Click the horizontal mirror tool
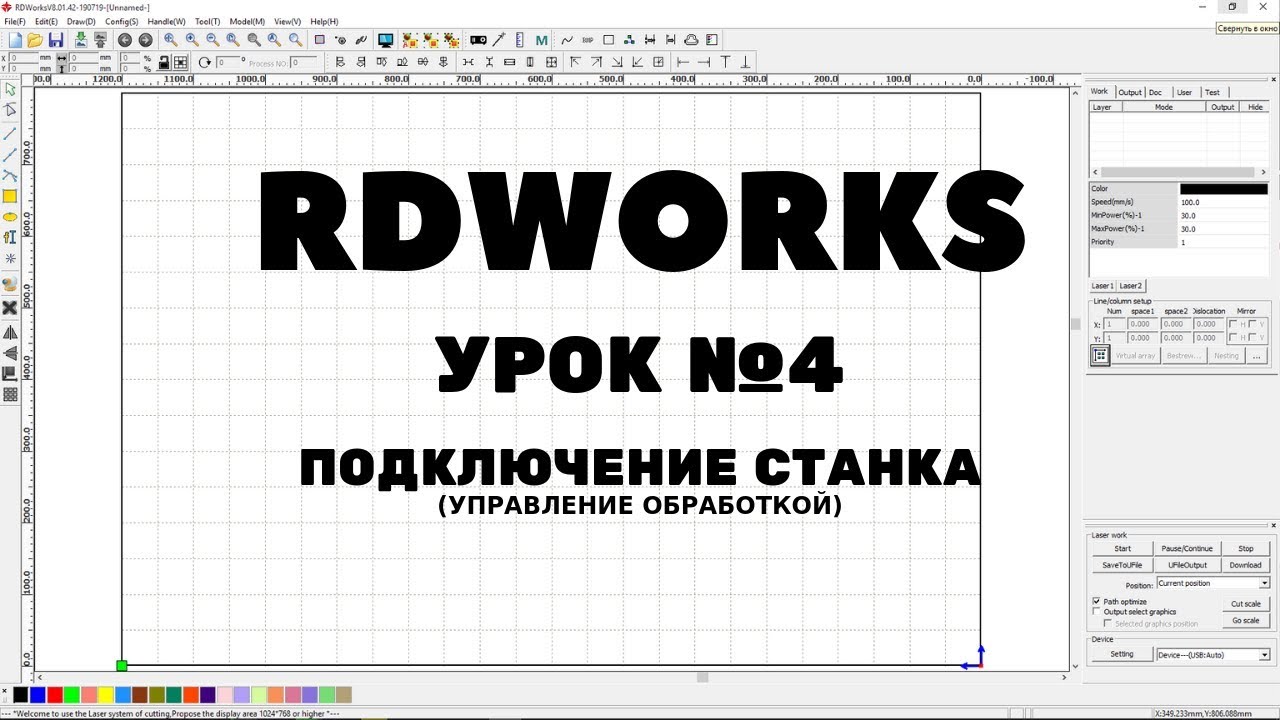This screenshot has height=720, width=1280. coord(10,332)
